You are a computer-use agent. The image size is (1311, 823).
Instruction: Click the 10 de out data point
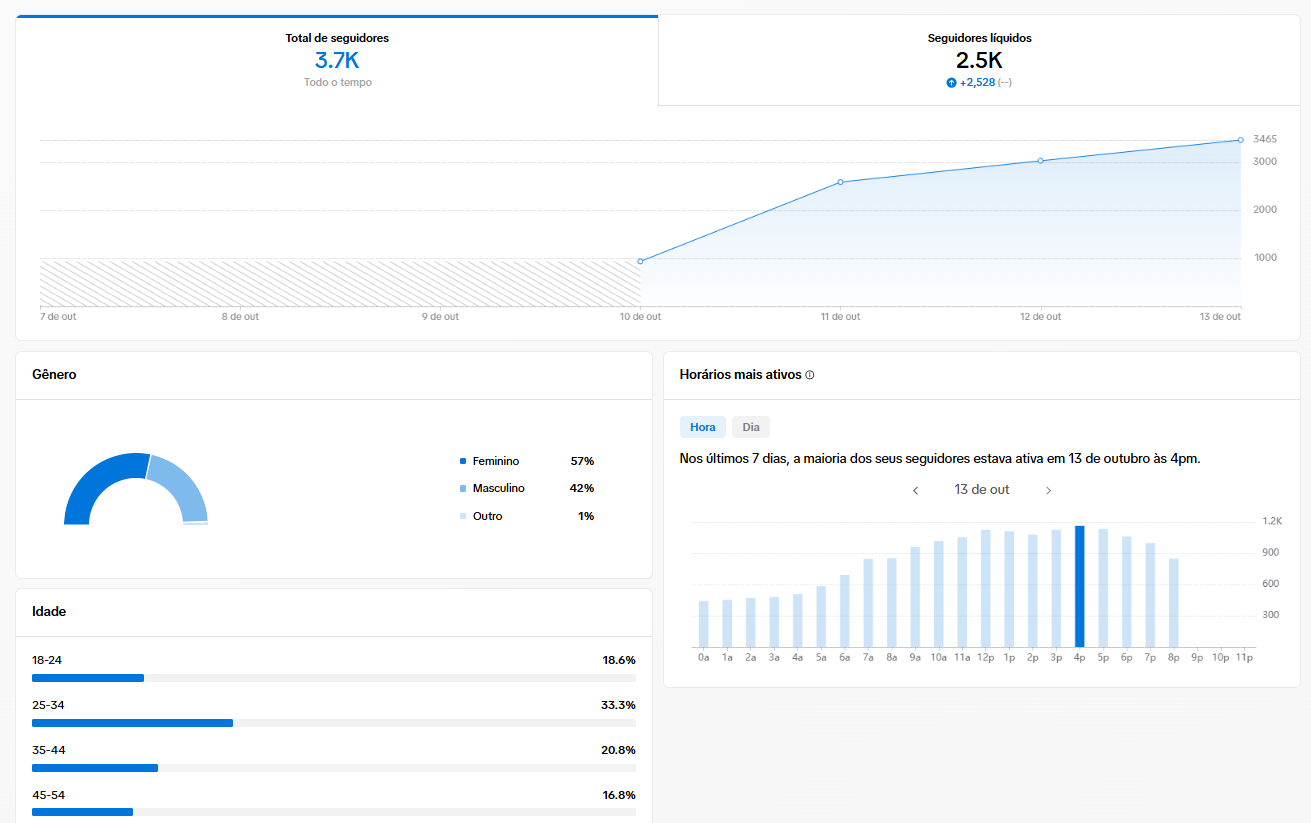pyautogui.click(x=640, y=261)
